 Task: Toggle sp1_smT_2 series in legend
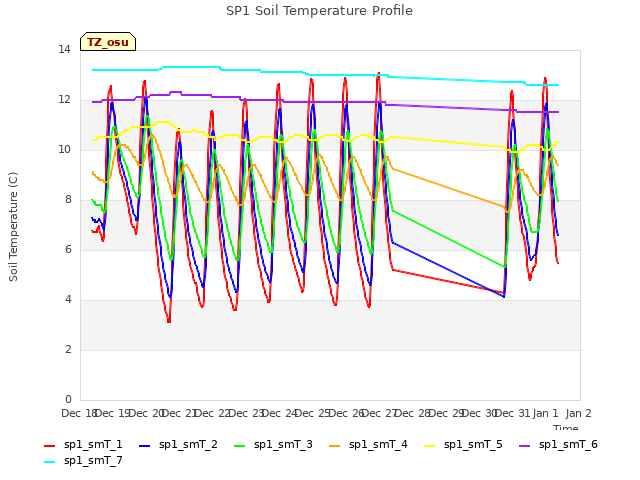tap(178, 444)
